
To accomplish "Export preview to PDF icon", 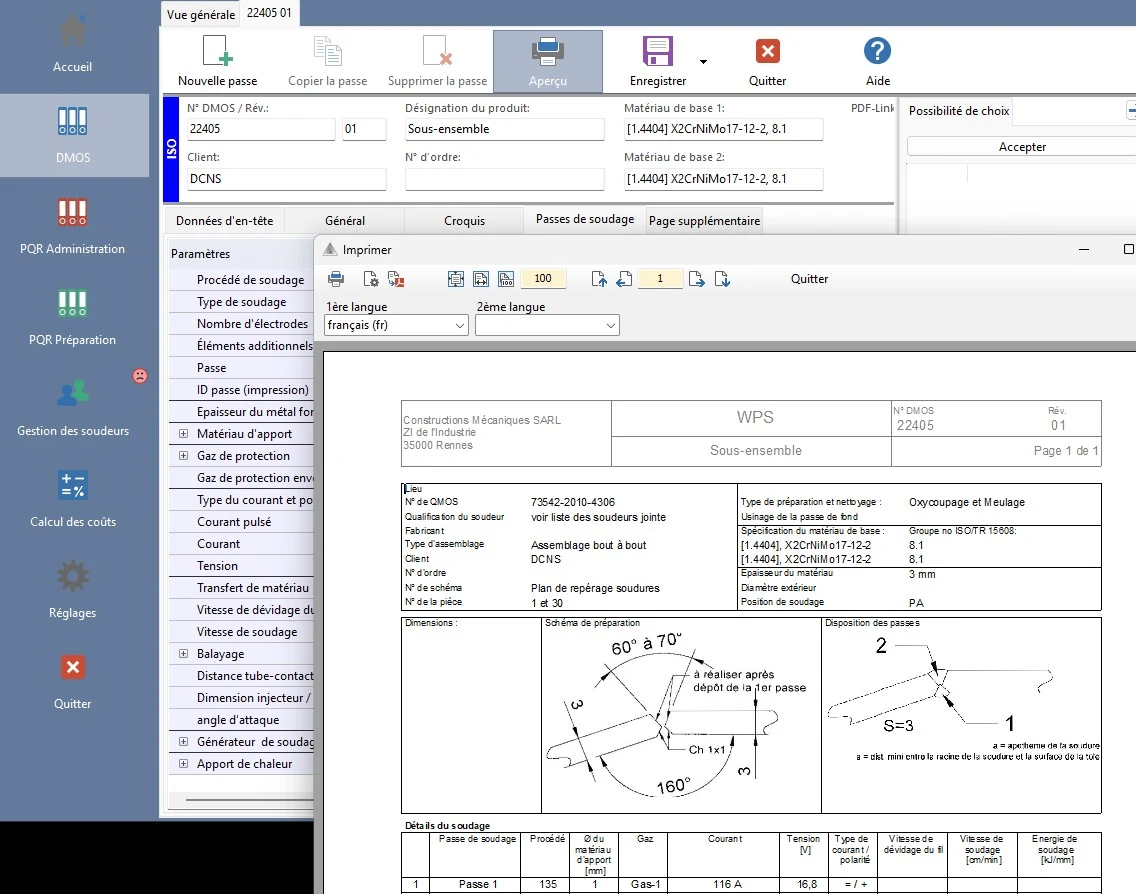I will (x=396, y=279).
